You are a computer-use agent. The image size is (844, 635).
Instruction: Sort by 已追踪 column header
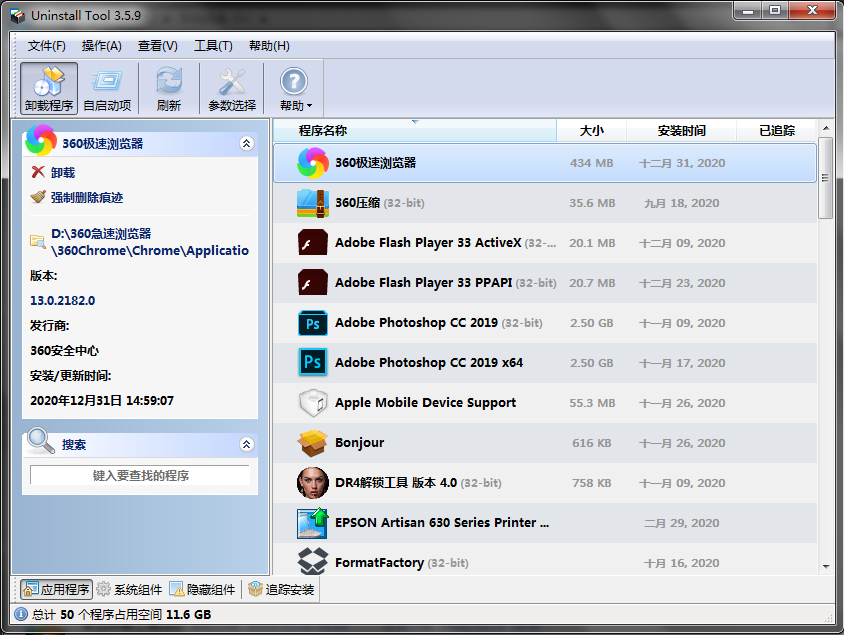point(777,131)
